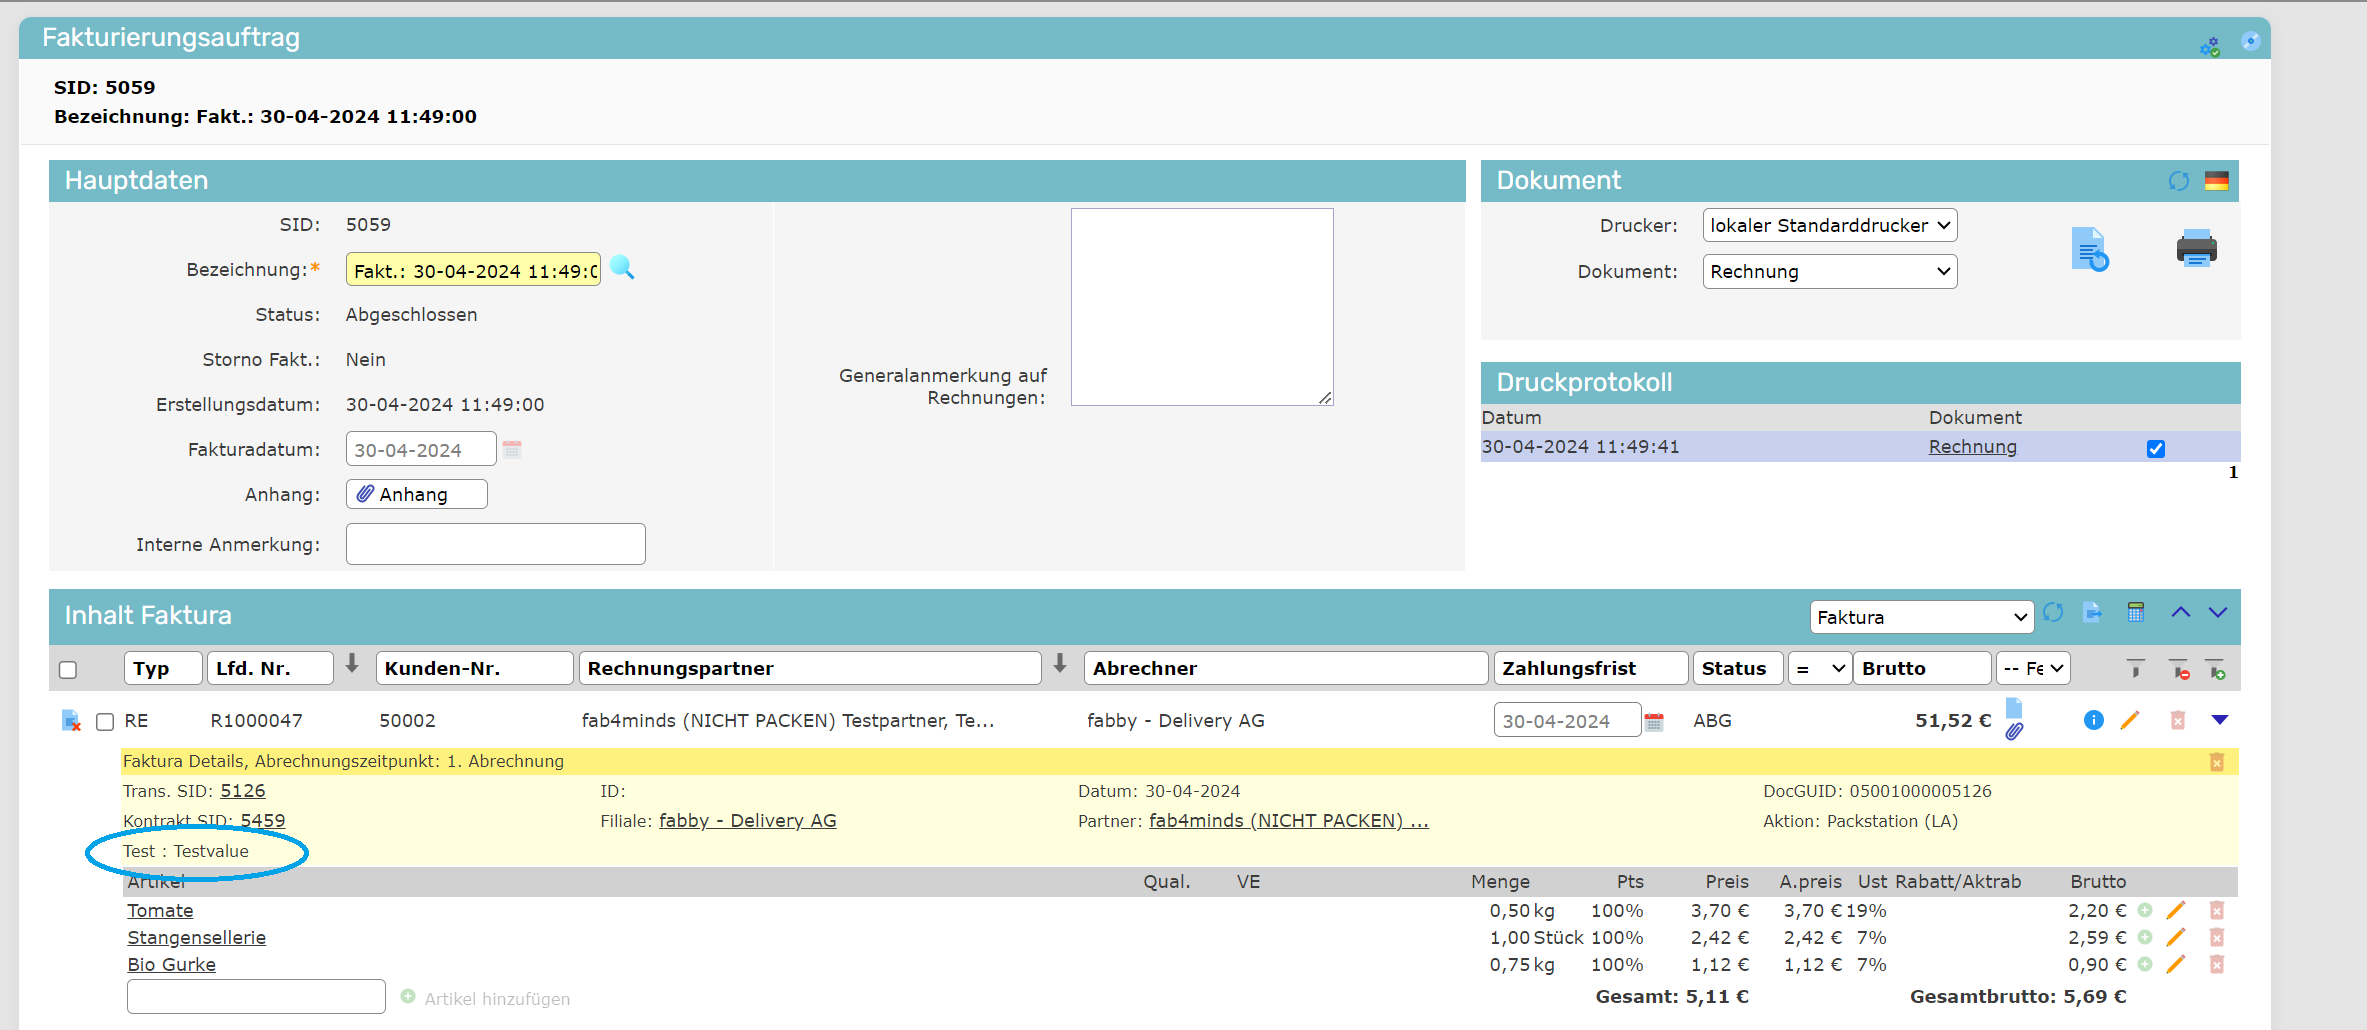Click the orange edit pencil for Tomate
This screenshot has height=1030, width=2367.
(x=2175, y=910)
